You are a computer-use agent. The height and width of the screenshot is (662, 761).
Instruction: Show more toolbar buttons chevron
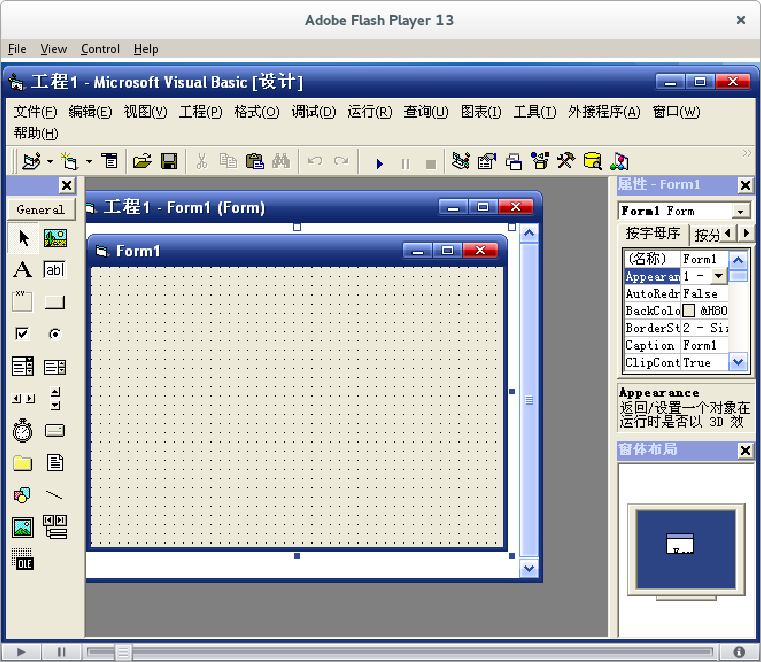(746, 153)
